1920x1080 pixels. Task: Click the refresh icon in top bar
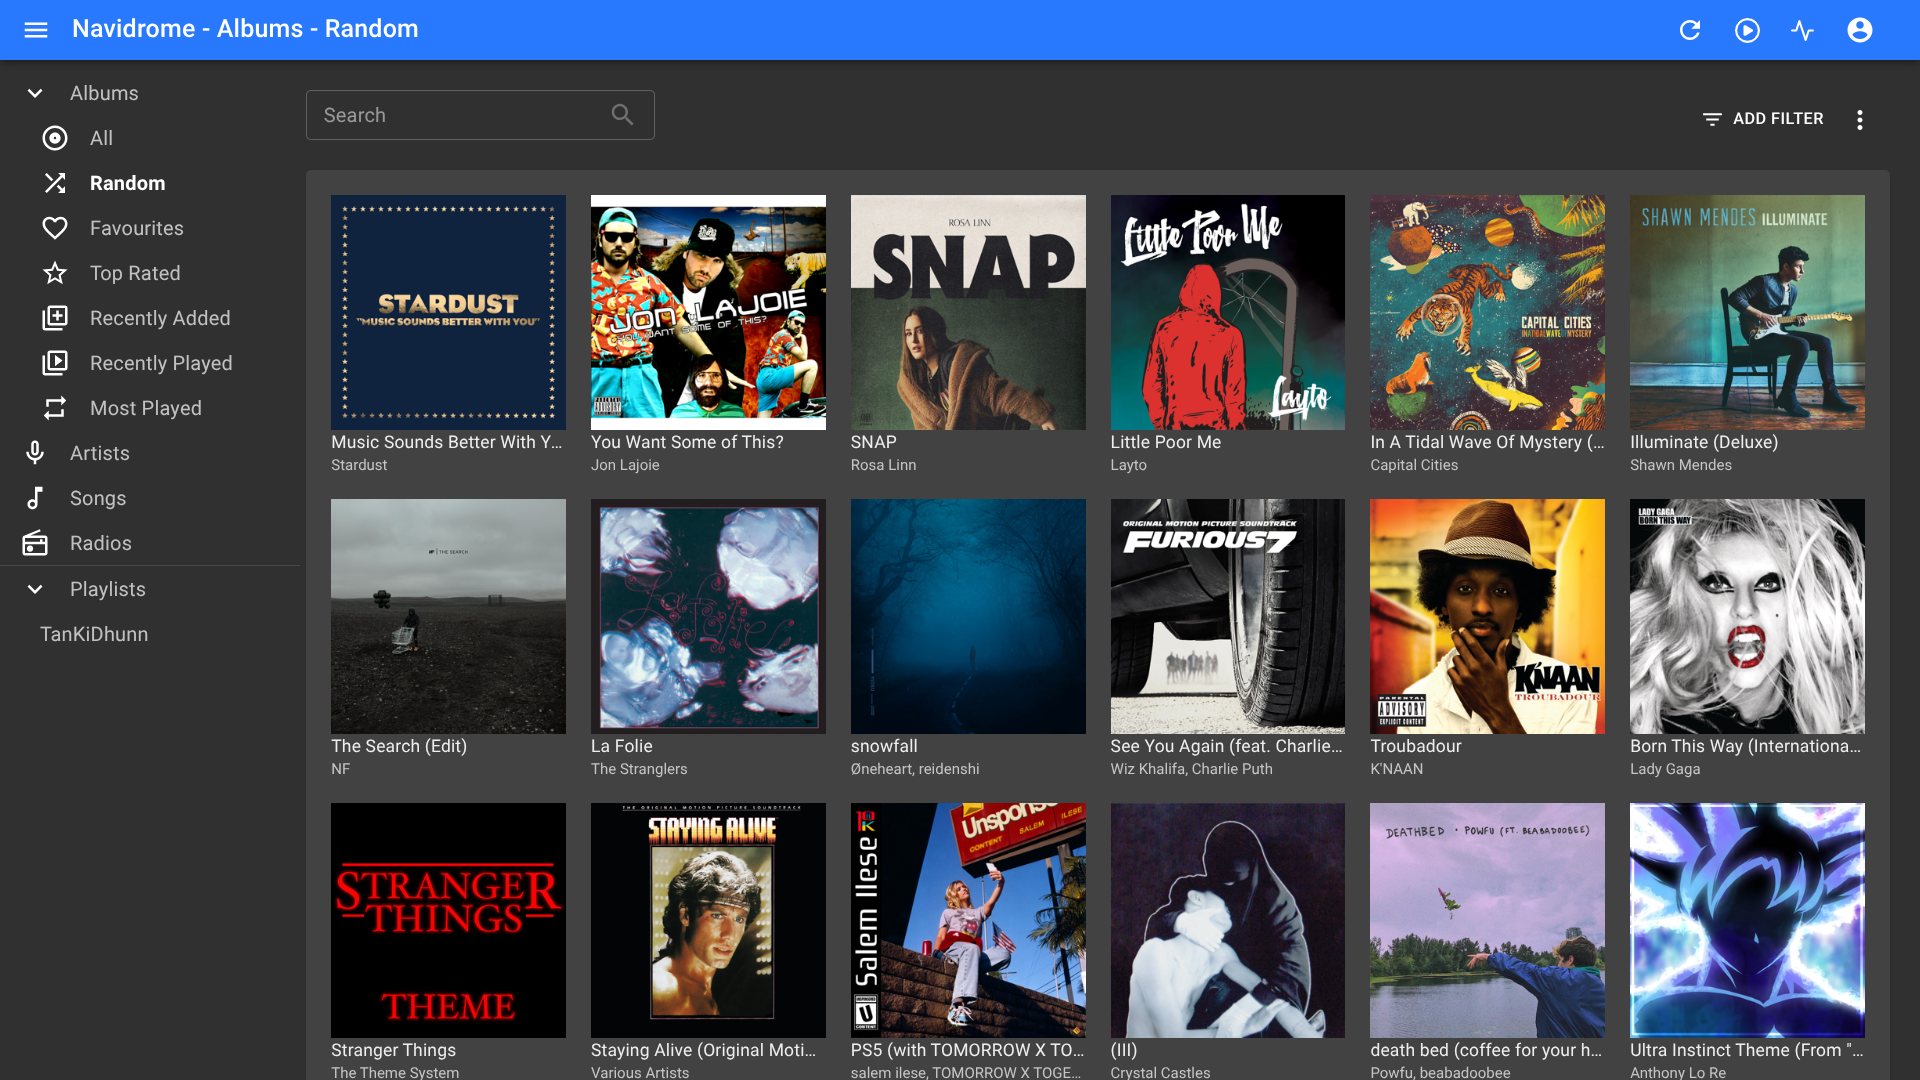tap(1690, 30)
